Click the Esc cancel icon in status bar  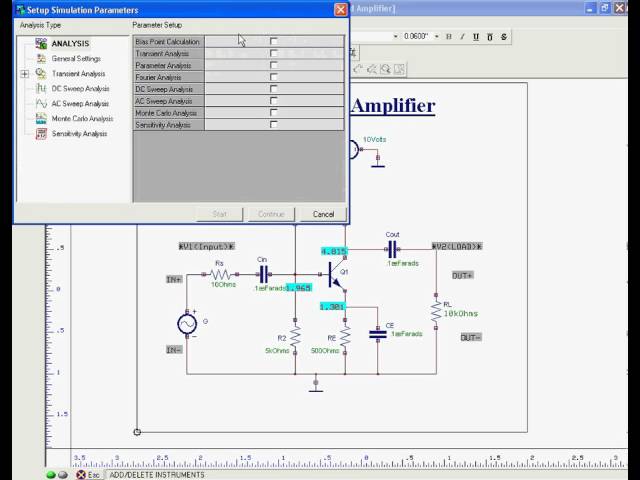[81, 475]
